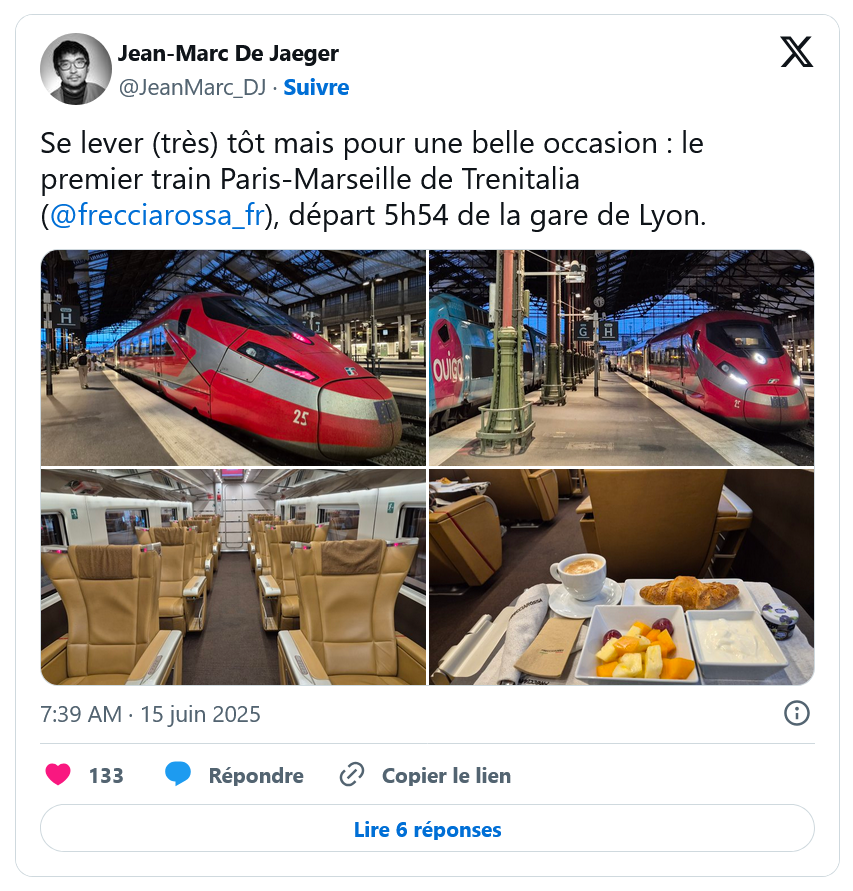Select Copier le lien
The width and height of the screenshot is (853, 891).
[446, 776]
